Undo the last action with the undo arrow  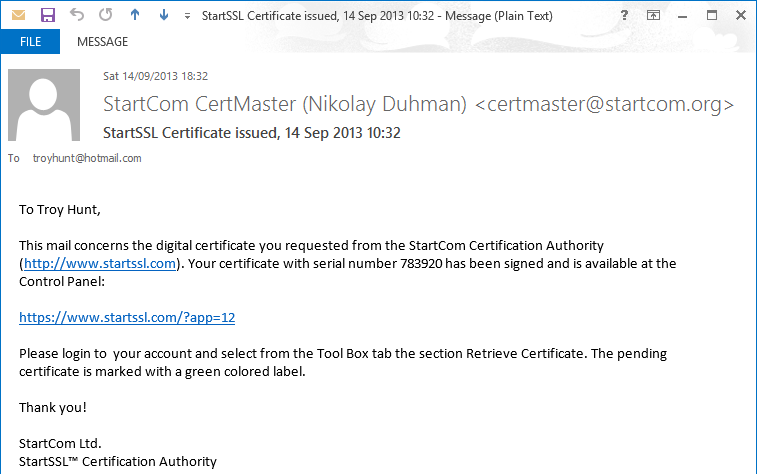(x=77, y=15)
